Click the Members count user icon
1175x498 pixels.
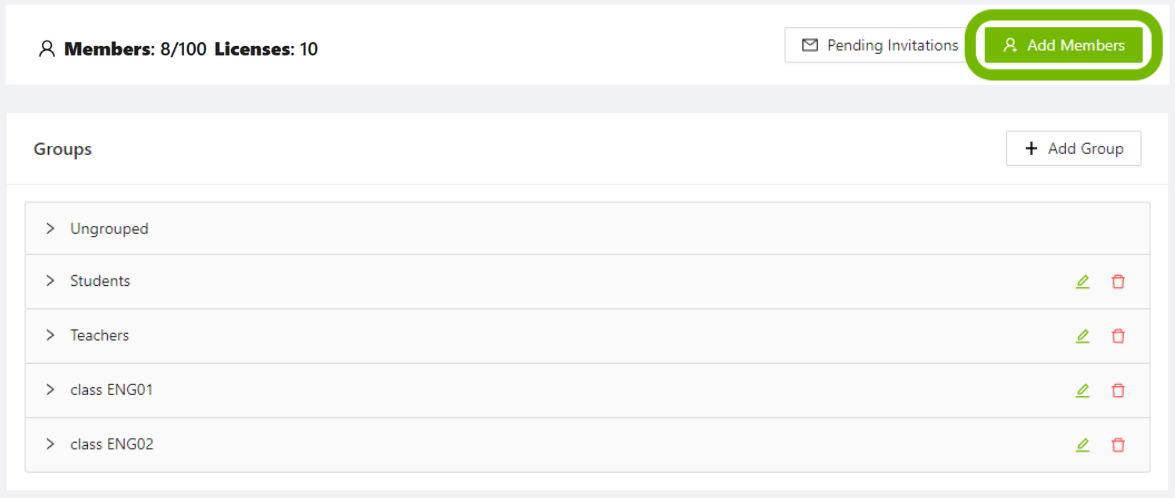(46, 49)
